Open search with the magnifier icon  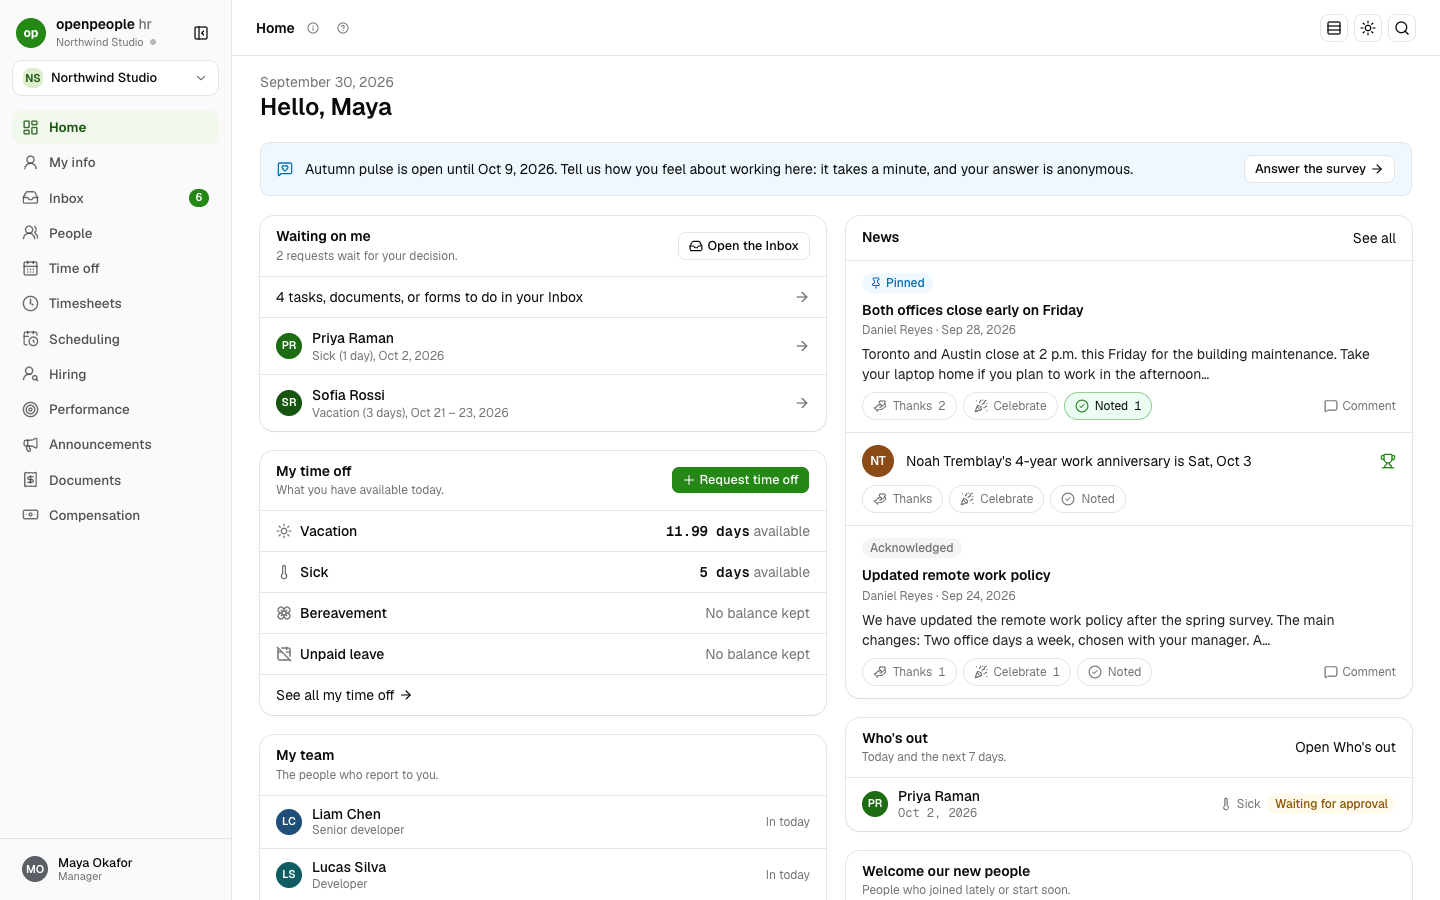point(1402,28)
